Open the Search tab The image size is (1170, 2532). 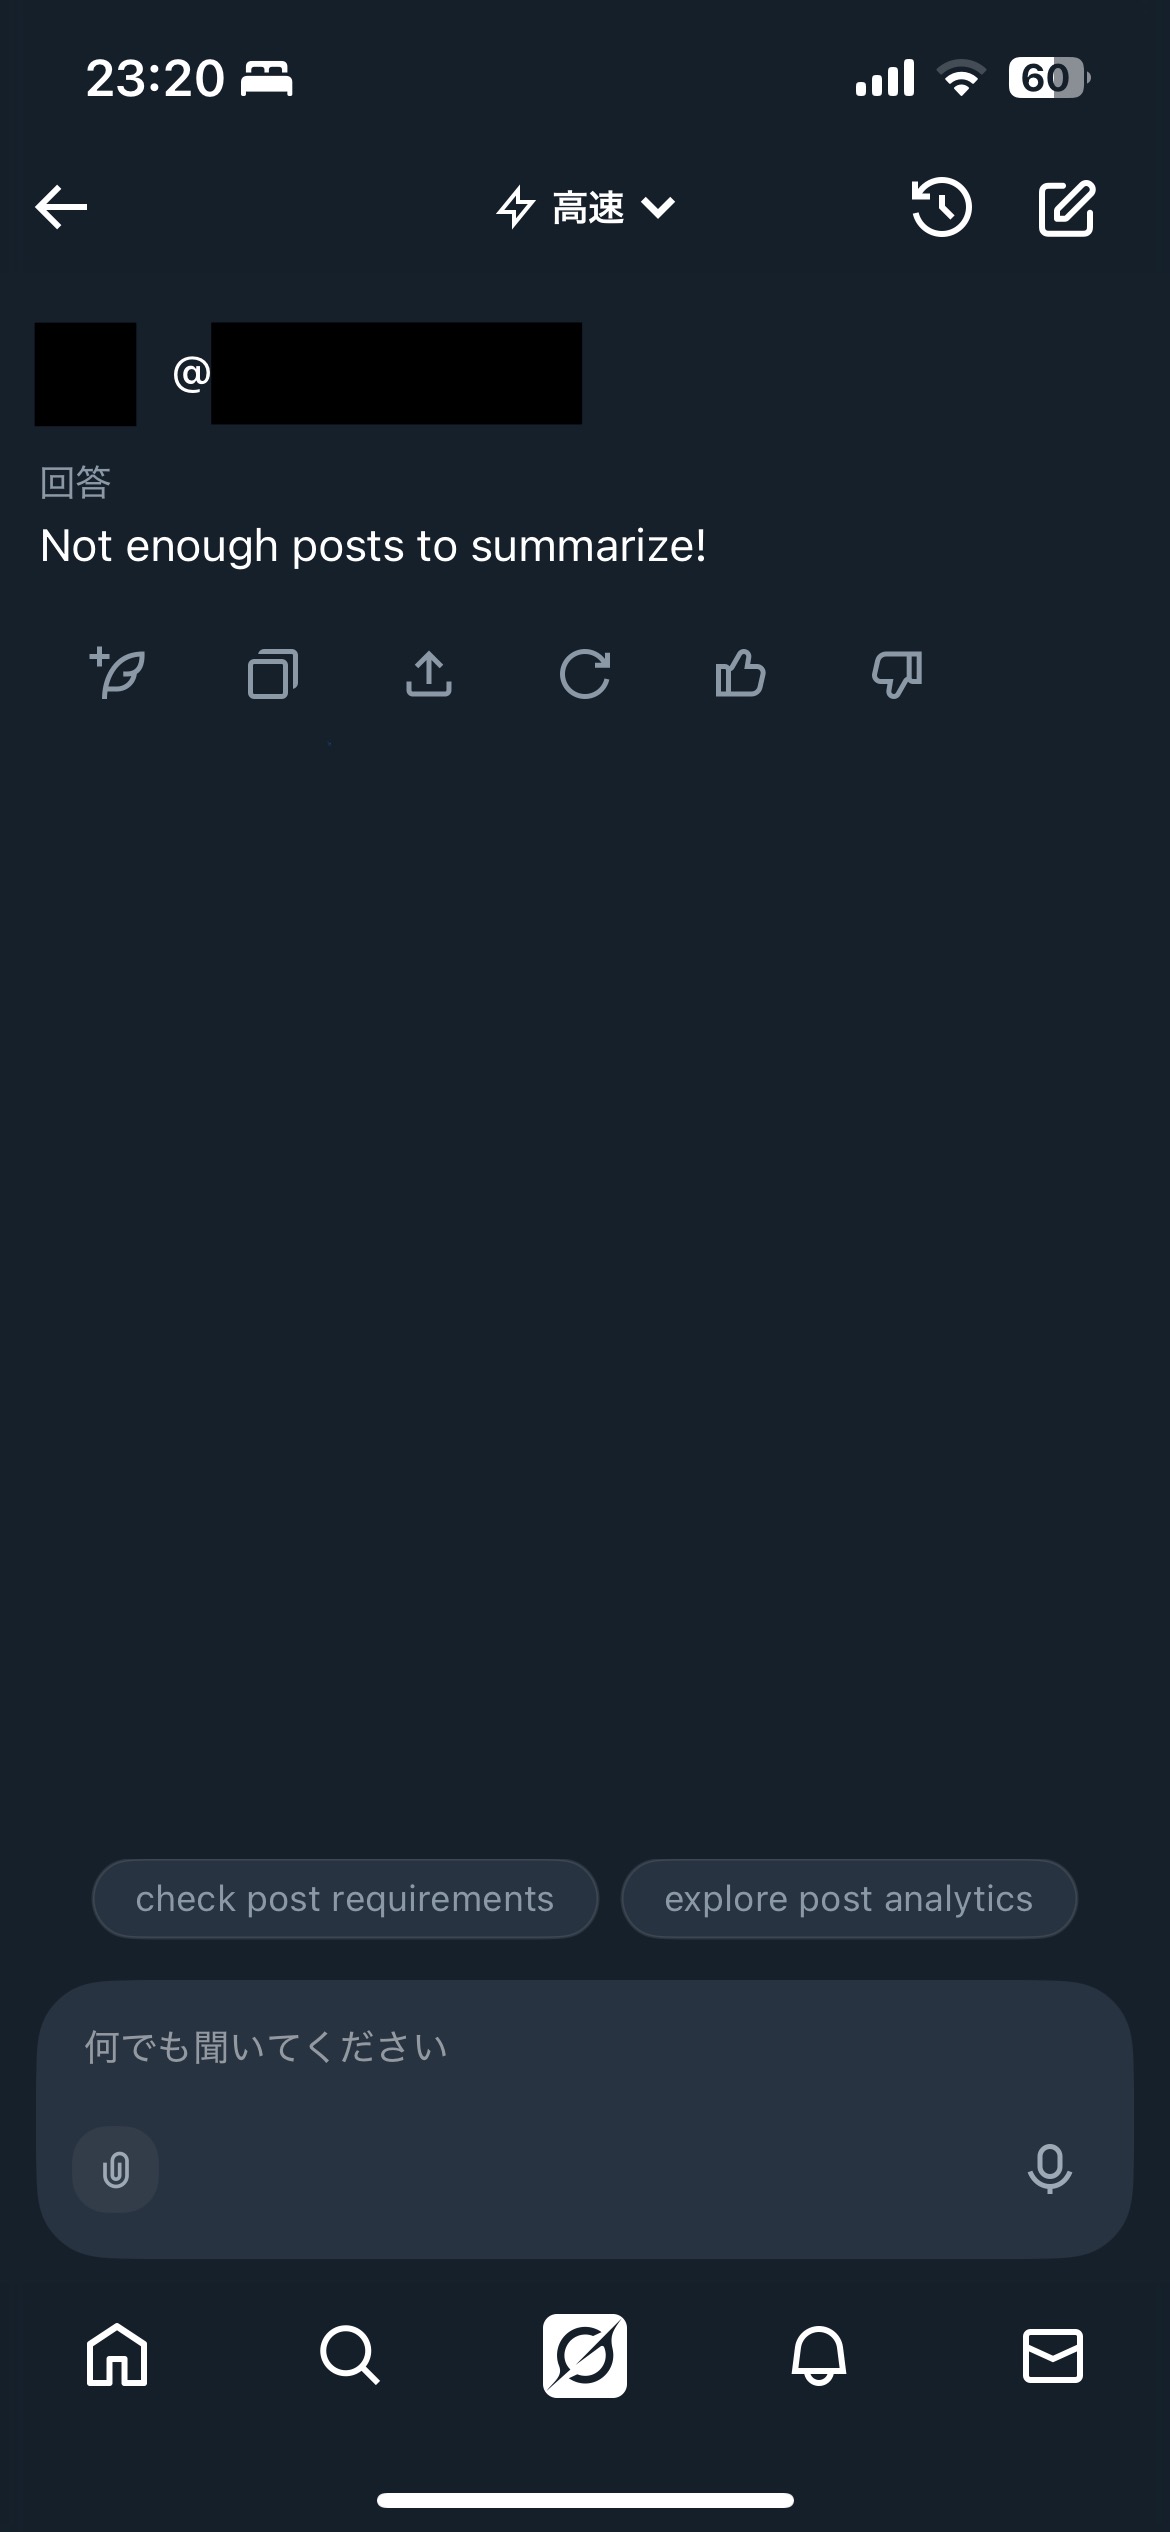point(350,2356)
